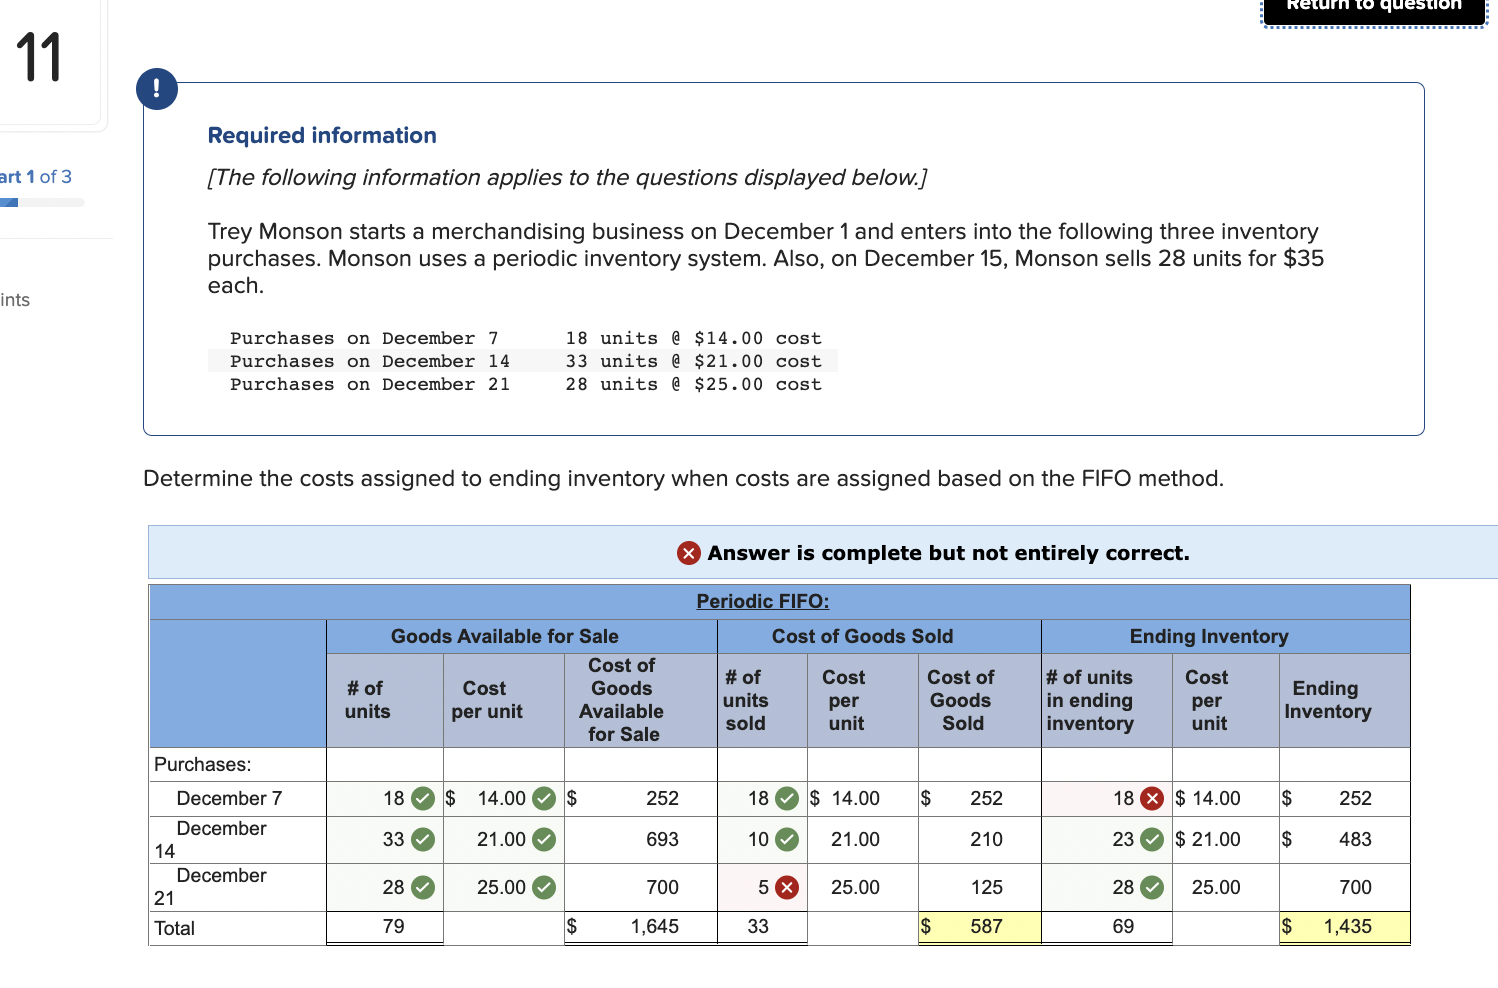
Task: Click the December 7 row label
Action: pyautogui.click(x=229, y=798)
